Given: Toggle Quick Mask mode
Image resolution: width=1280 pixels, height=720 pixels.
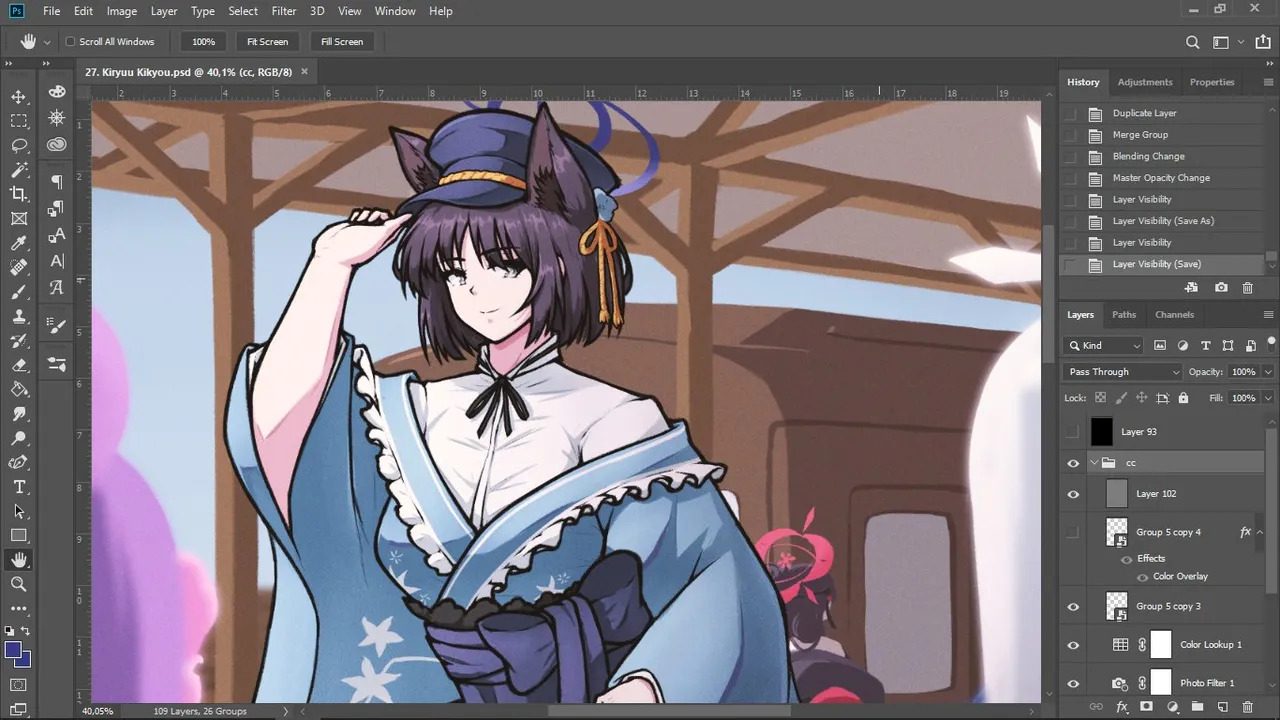Looking at the screenshot, I should [x=19, y=685].
